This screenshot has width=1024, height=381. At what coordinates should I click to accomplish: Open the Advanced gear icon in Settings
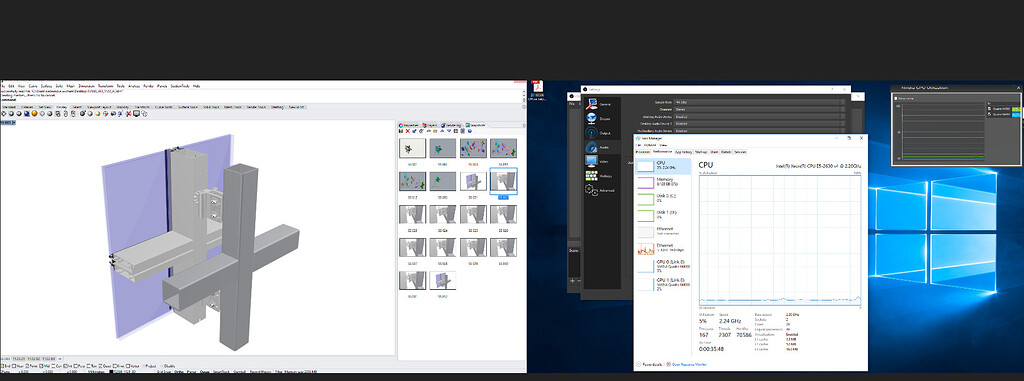pyautogui.click(x=591, y=190)
